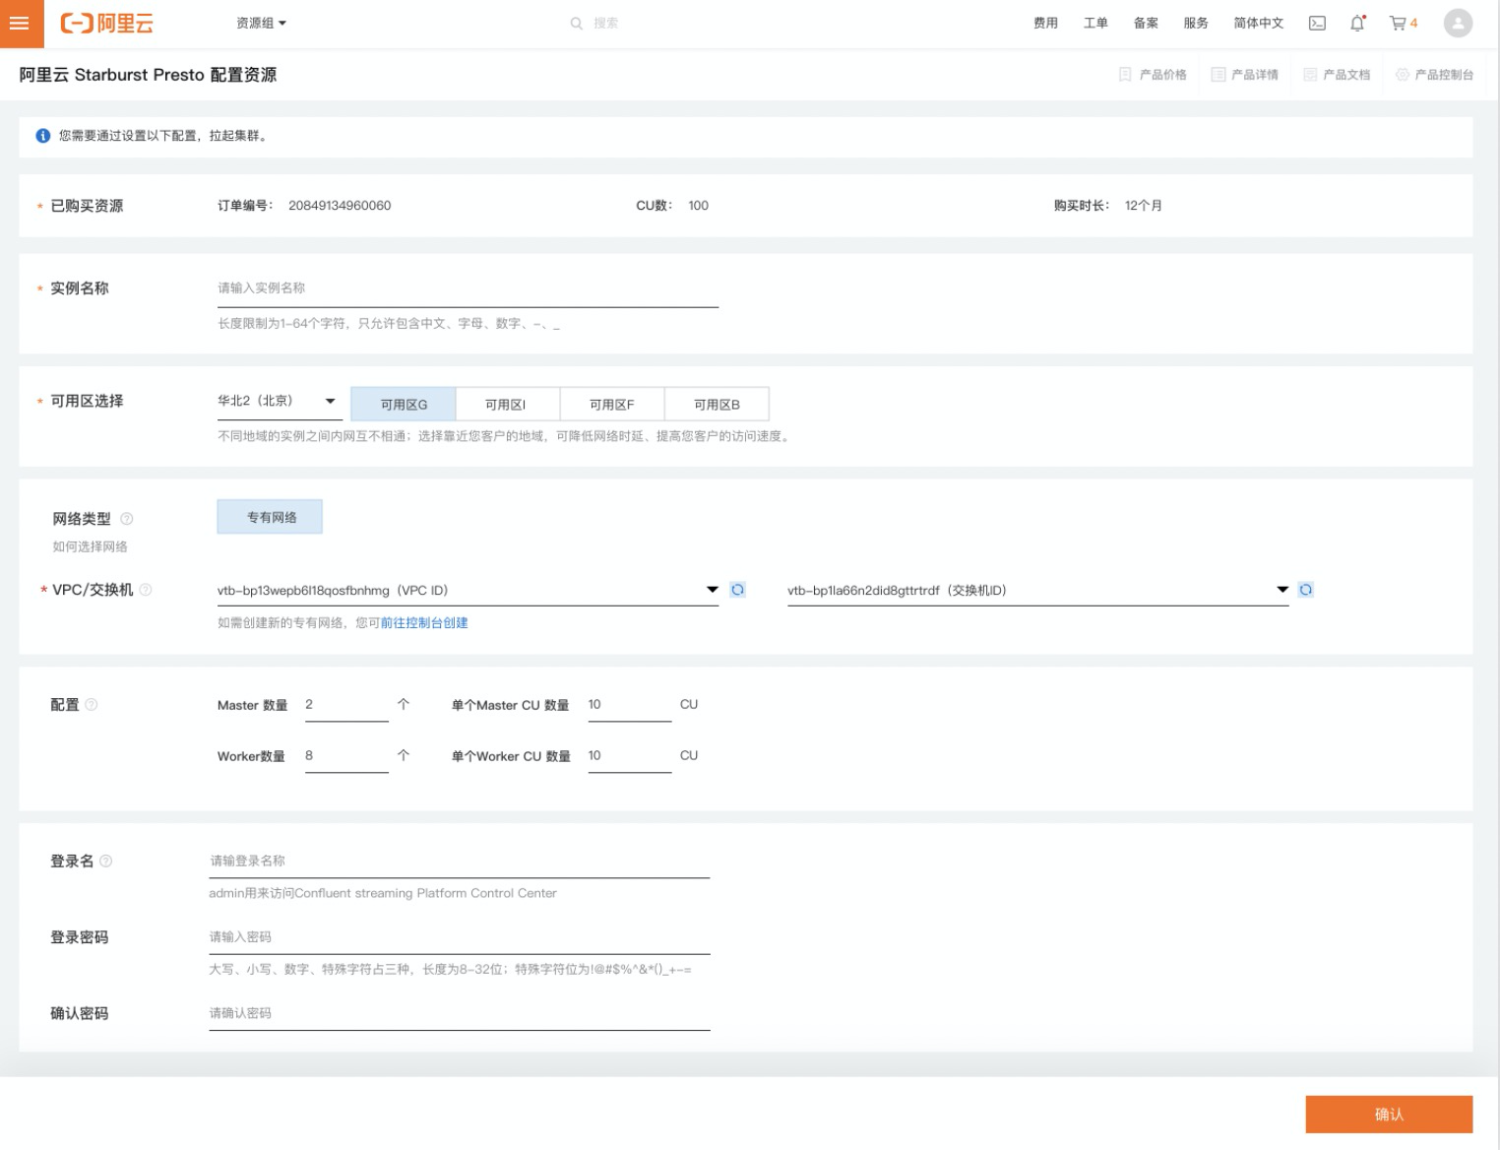Click the blue info icon in the notice
The height and width of the screenshot is (1150, 1500).
(43, 136)
